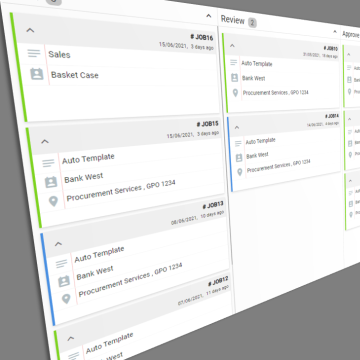The height and width of the screenshot is (360, 360).
Task: Select the Review column title
Action: 233,20
